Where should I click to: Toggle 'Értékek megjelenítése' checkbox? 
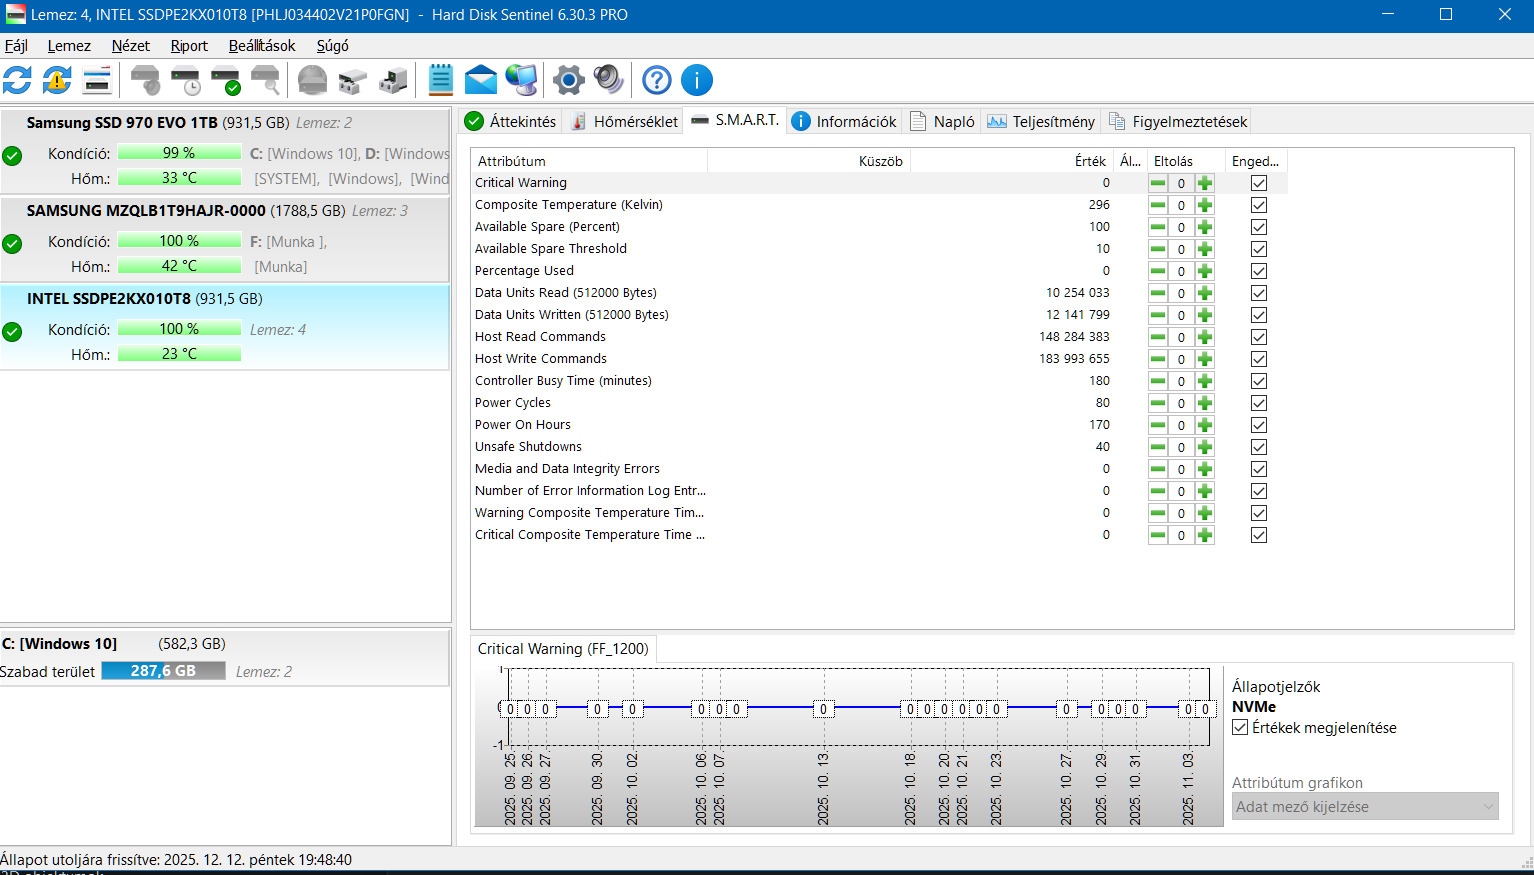[x=1240, y=728]
